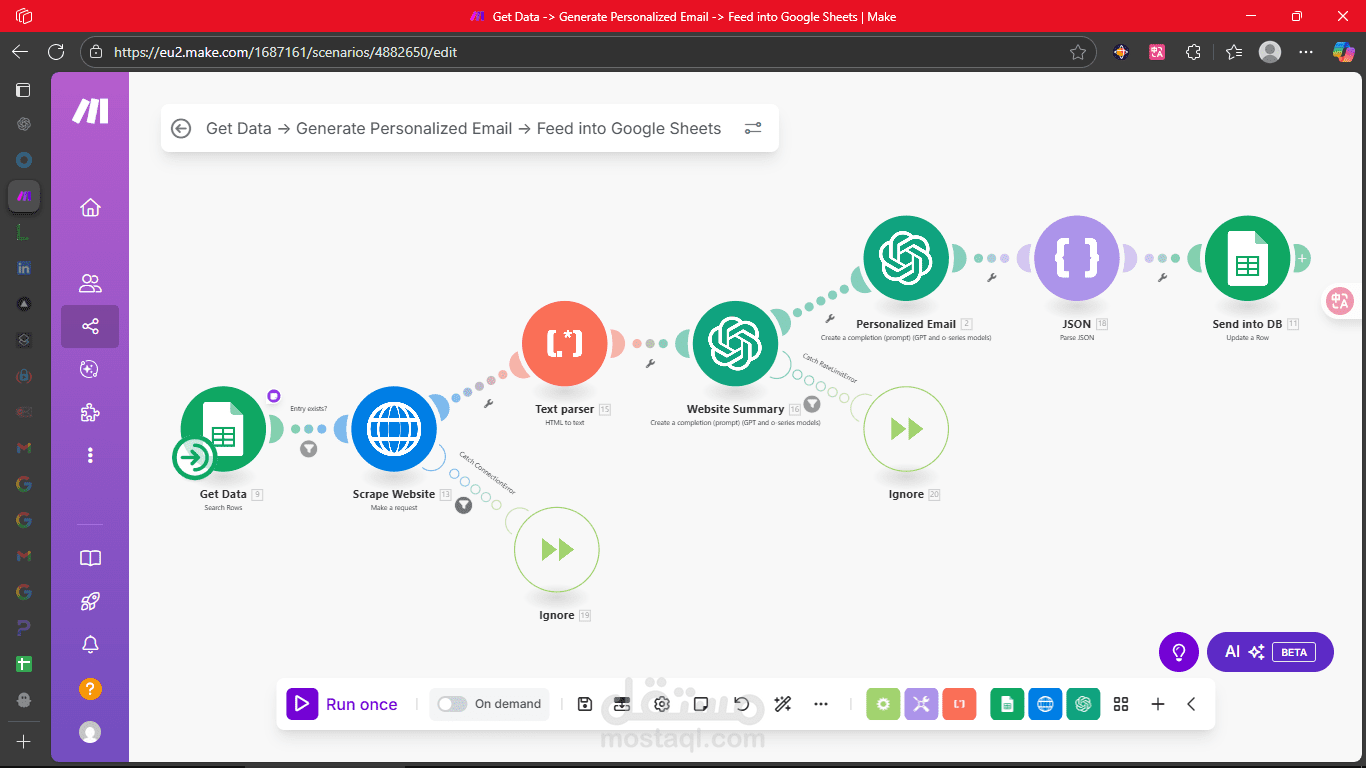This screenshot has width=1366, height=768.
Task: Open Google Sheets favorite in toolbar
Action: click(1007, 704)
